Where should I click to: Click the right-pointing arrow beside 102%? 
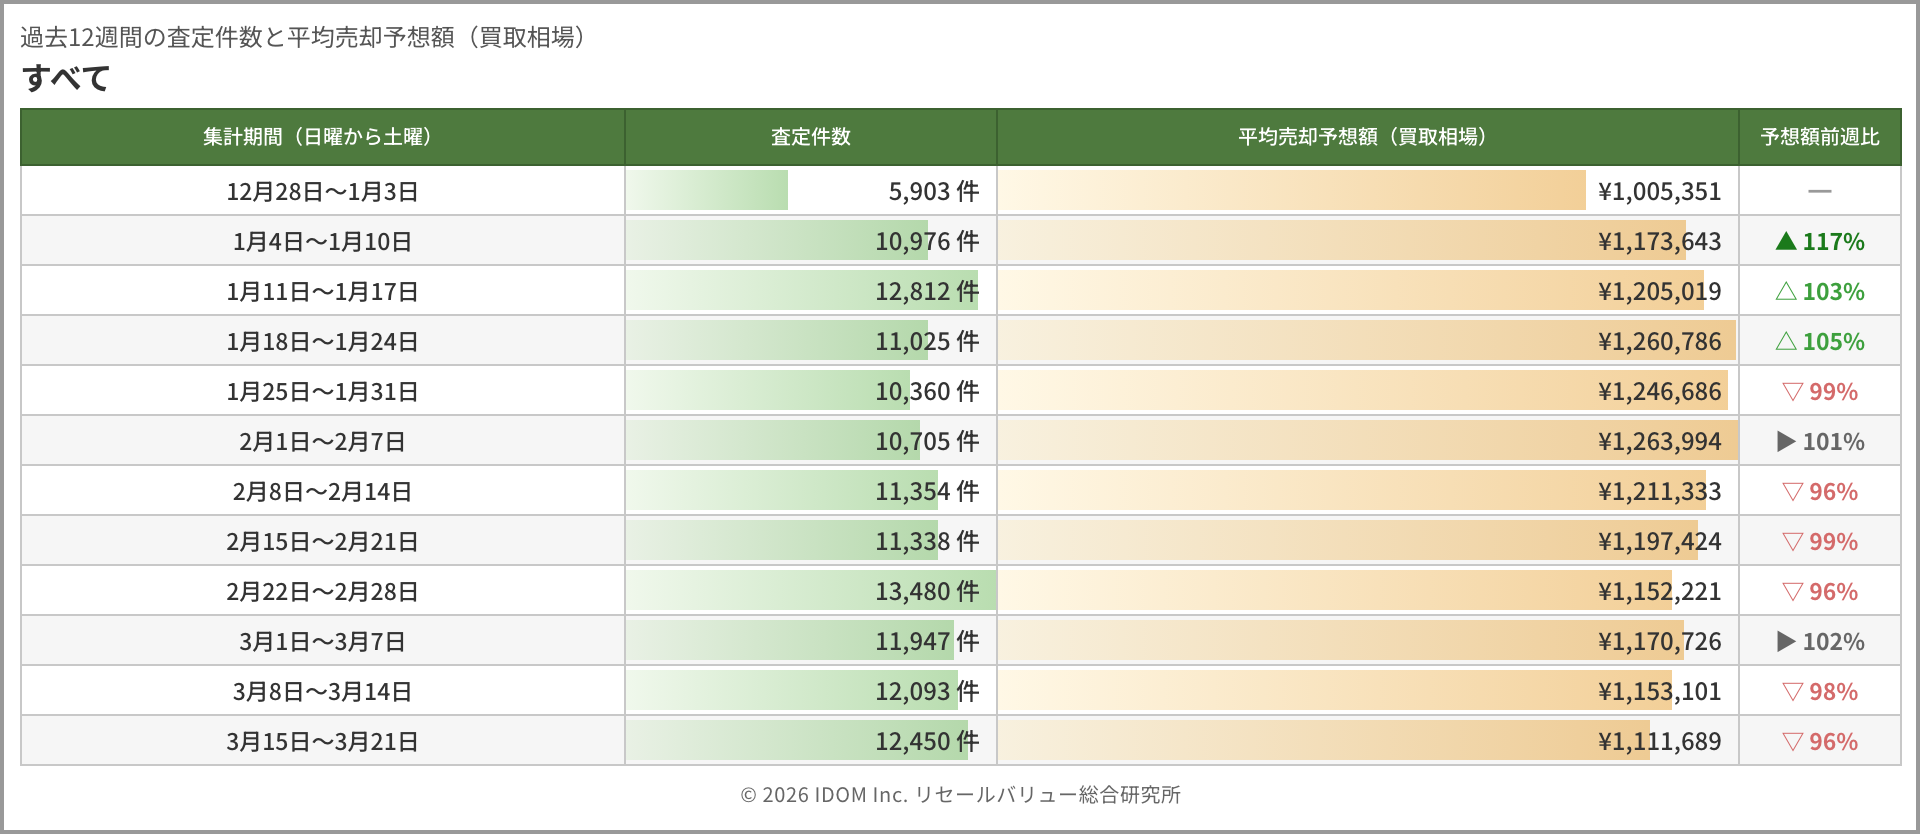[1786, 641]
